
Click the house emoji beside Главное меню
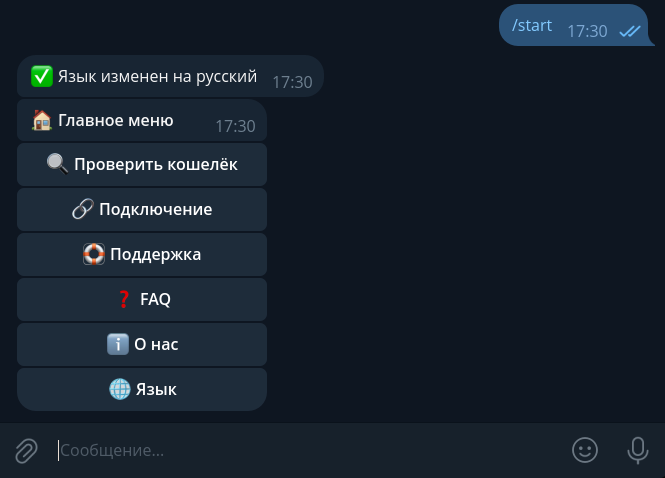click(42, 121)
